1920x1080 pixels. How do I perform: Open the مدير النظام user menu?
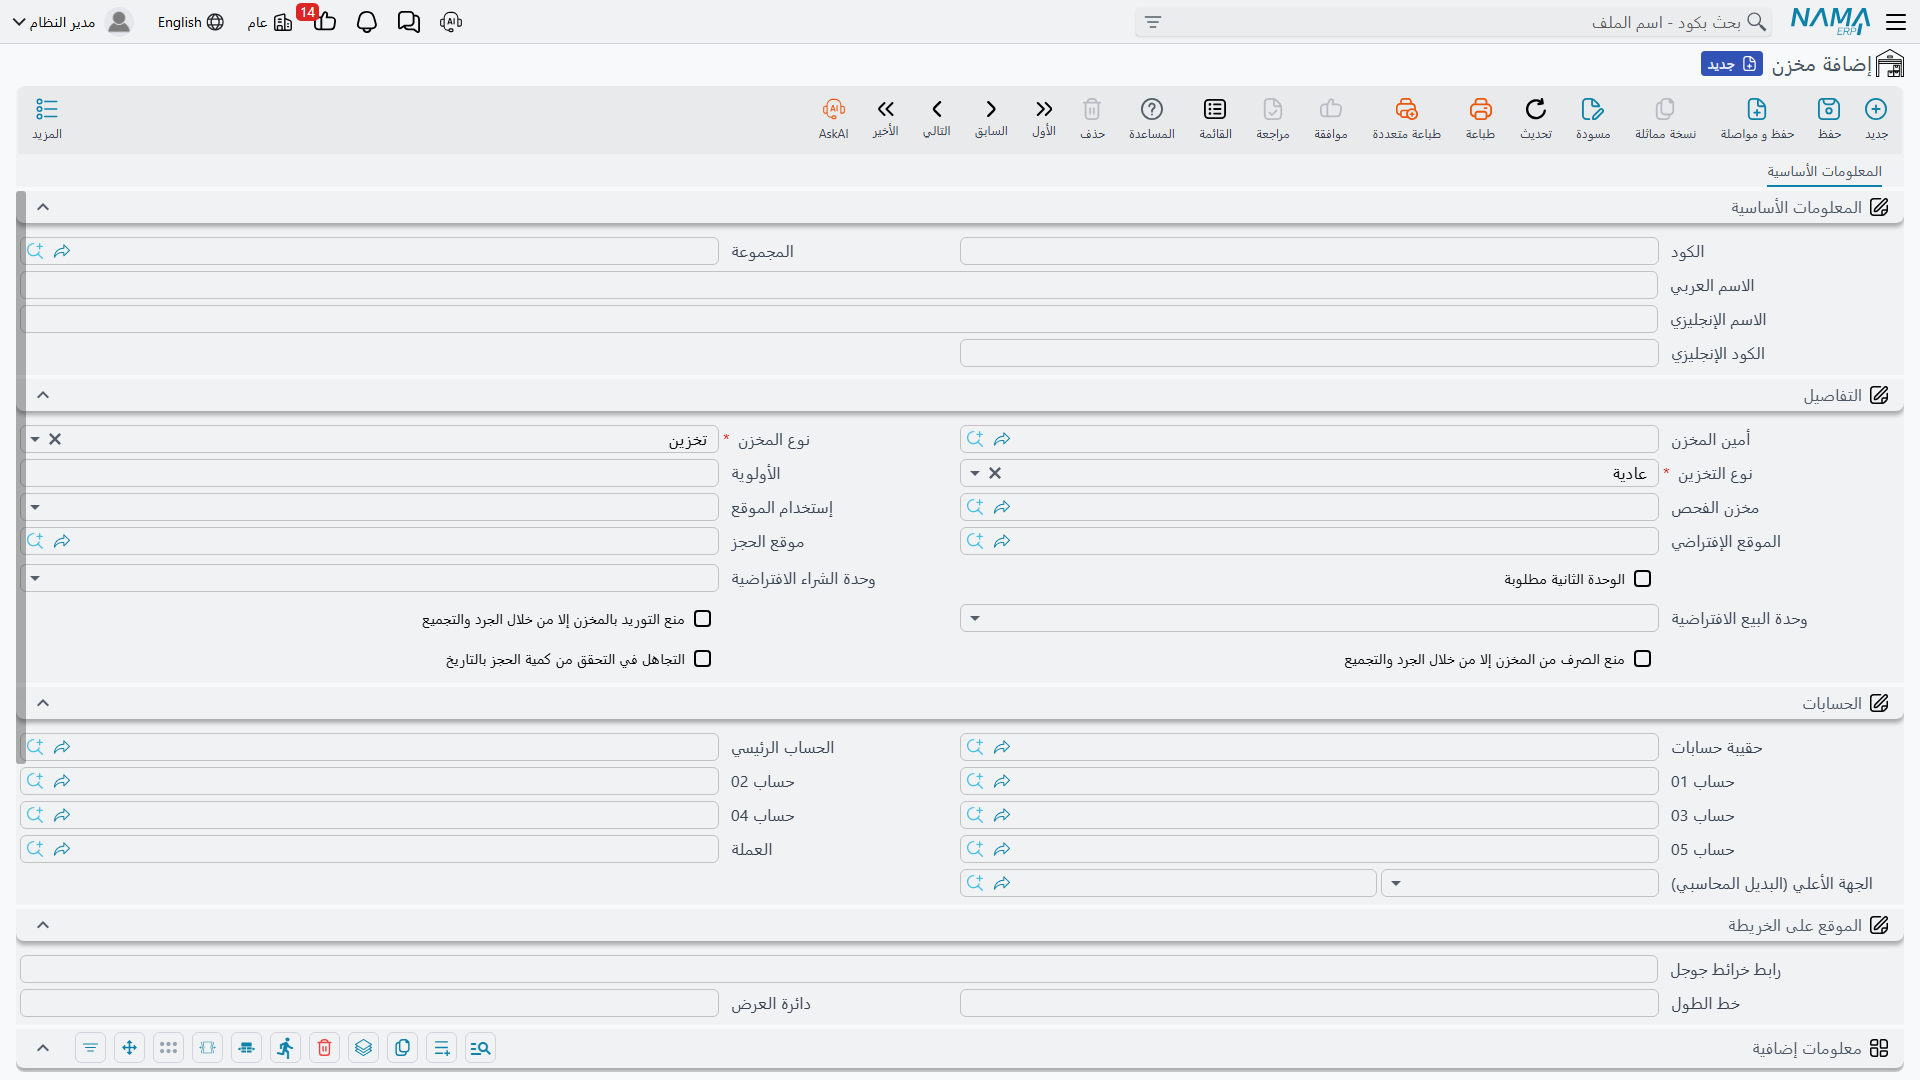tap(72, 22)
